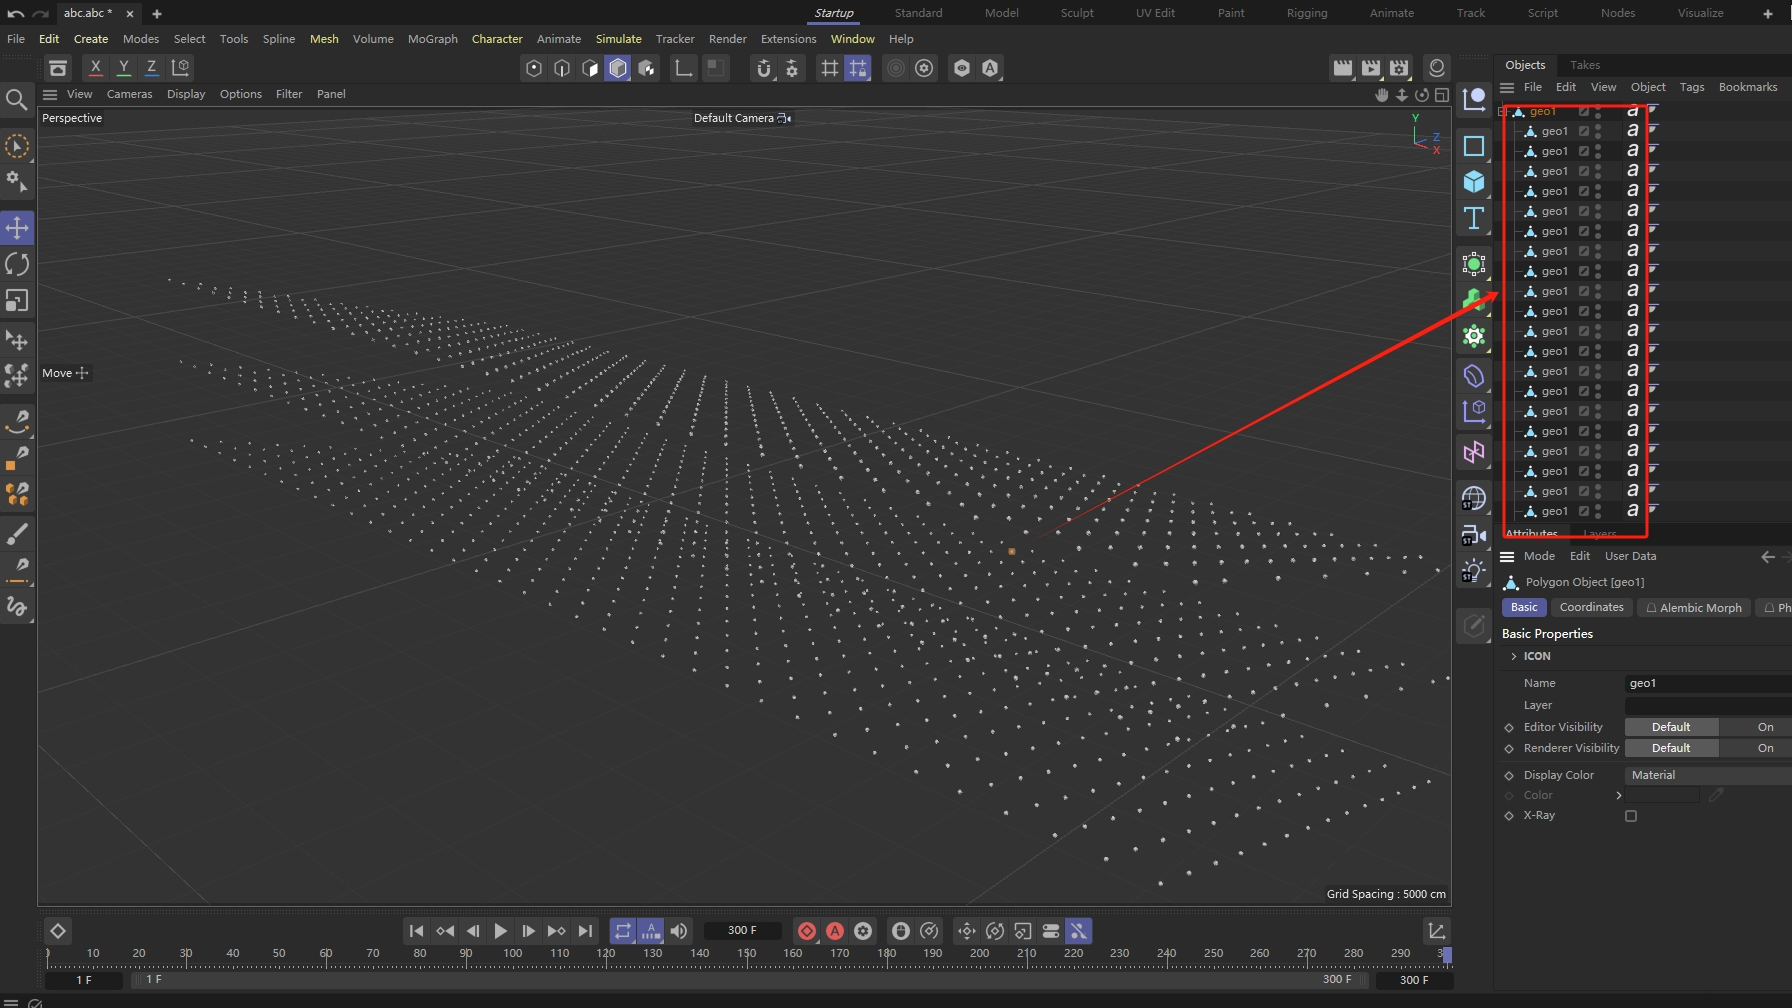Add a Text spline object
Viewport: 1792px width, 1008px height.
1474,218
